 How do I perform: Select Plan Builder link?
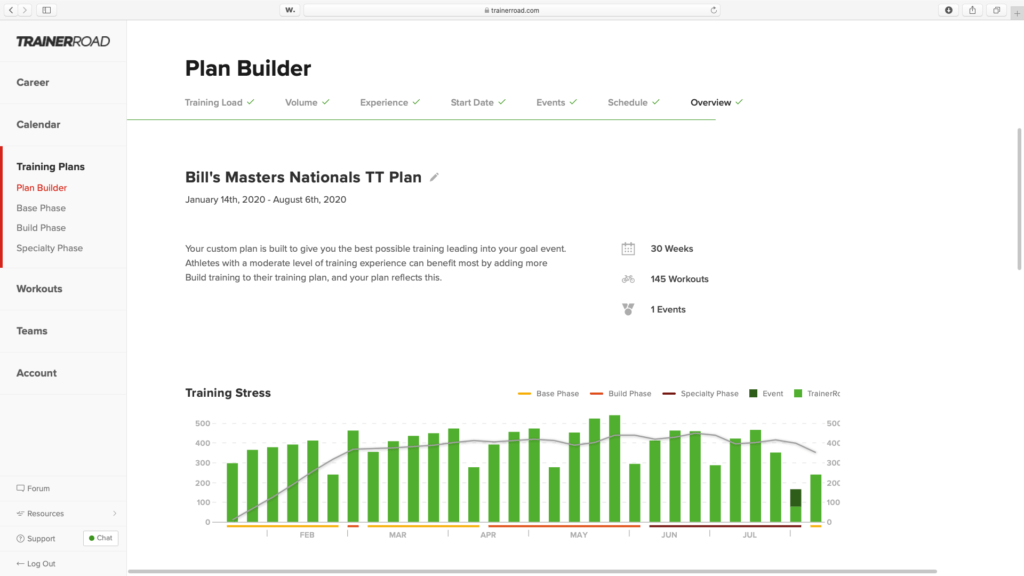click(x=42, y=187)
